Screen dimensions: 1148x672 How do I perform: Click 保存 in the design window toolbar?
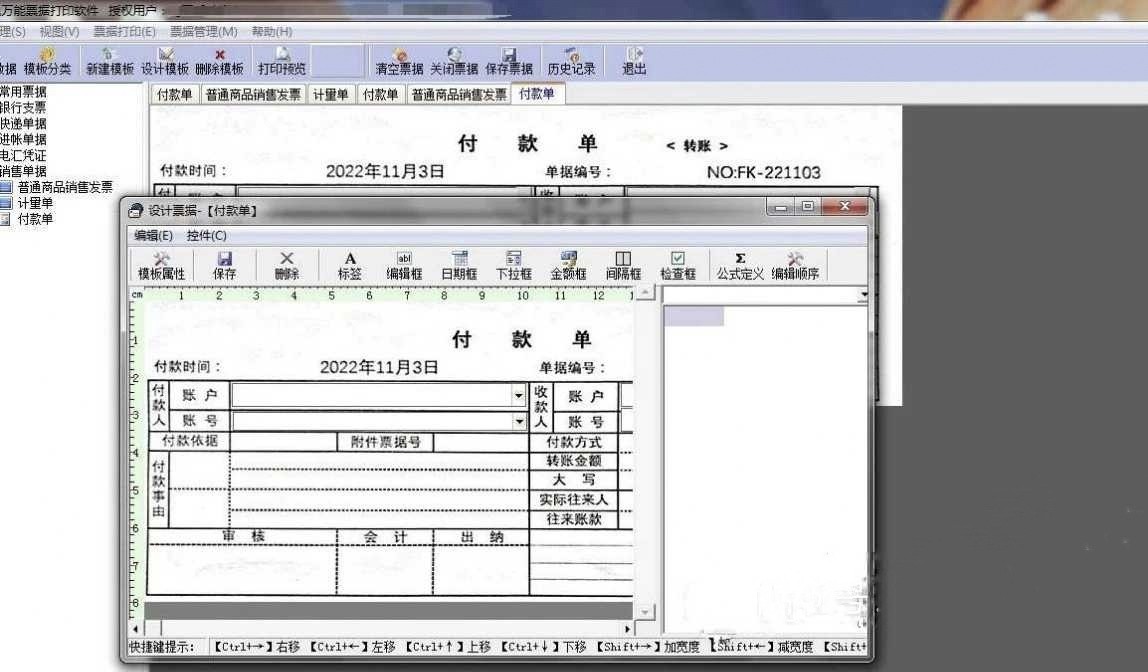pos(225,266)
